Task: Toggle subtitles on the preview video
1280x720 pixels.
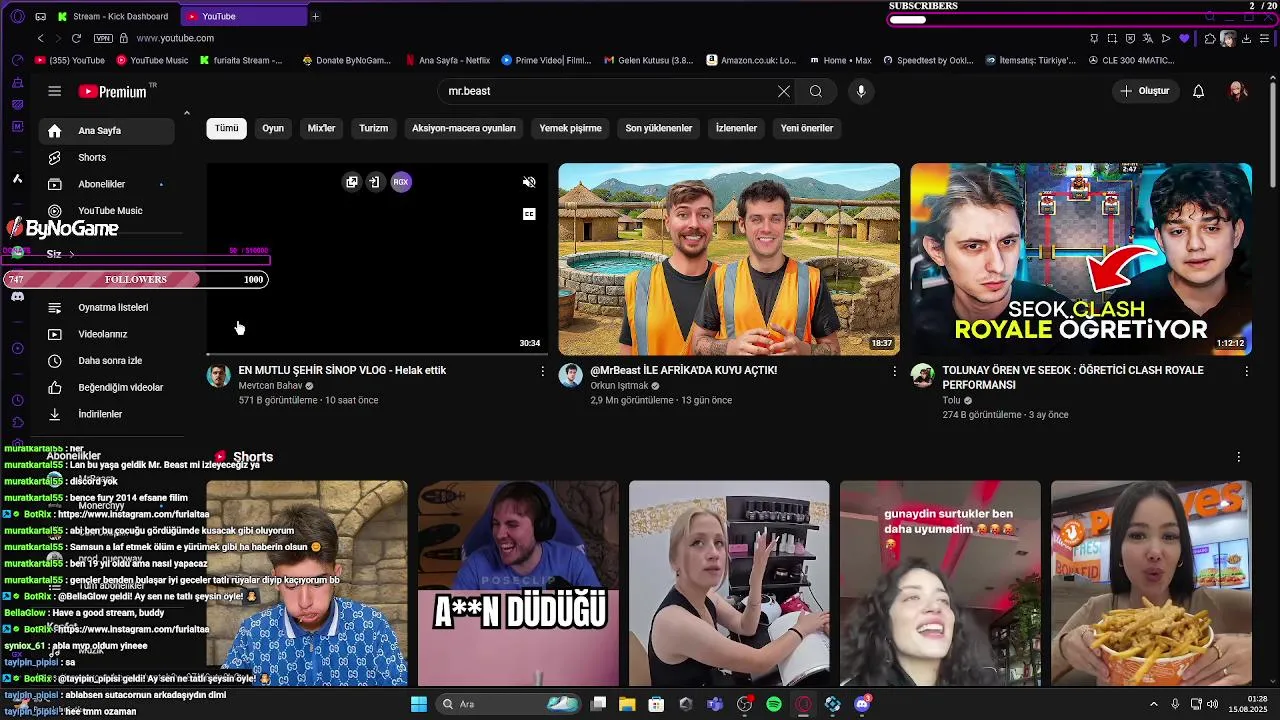Action: (x=529, y=214)
